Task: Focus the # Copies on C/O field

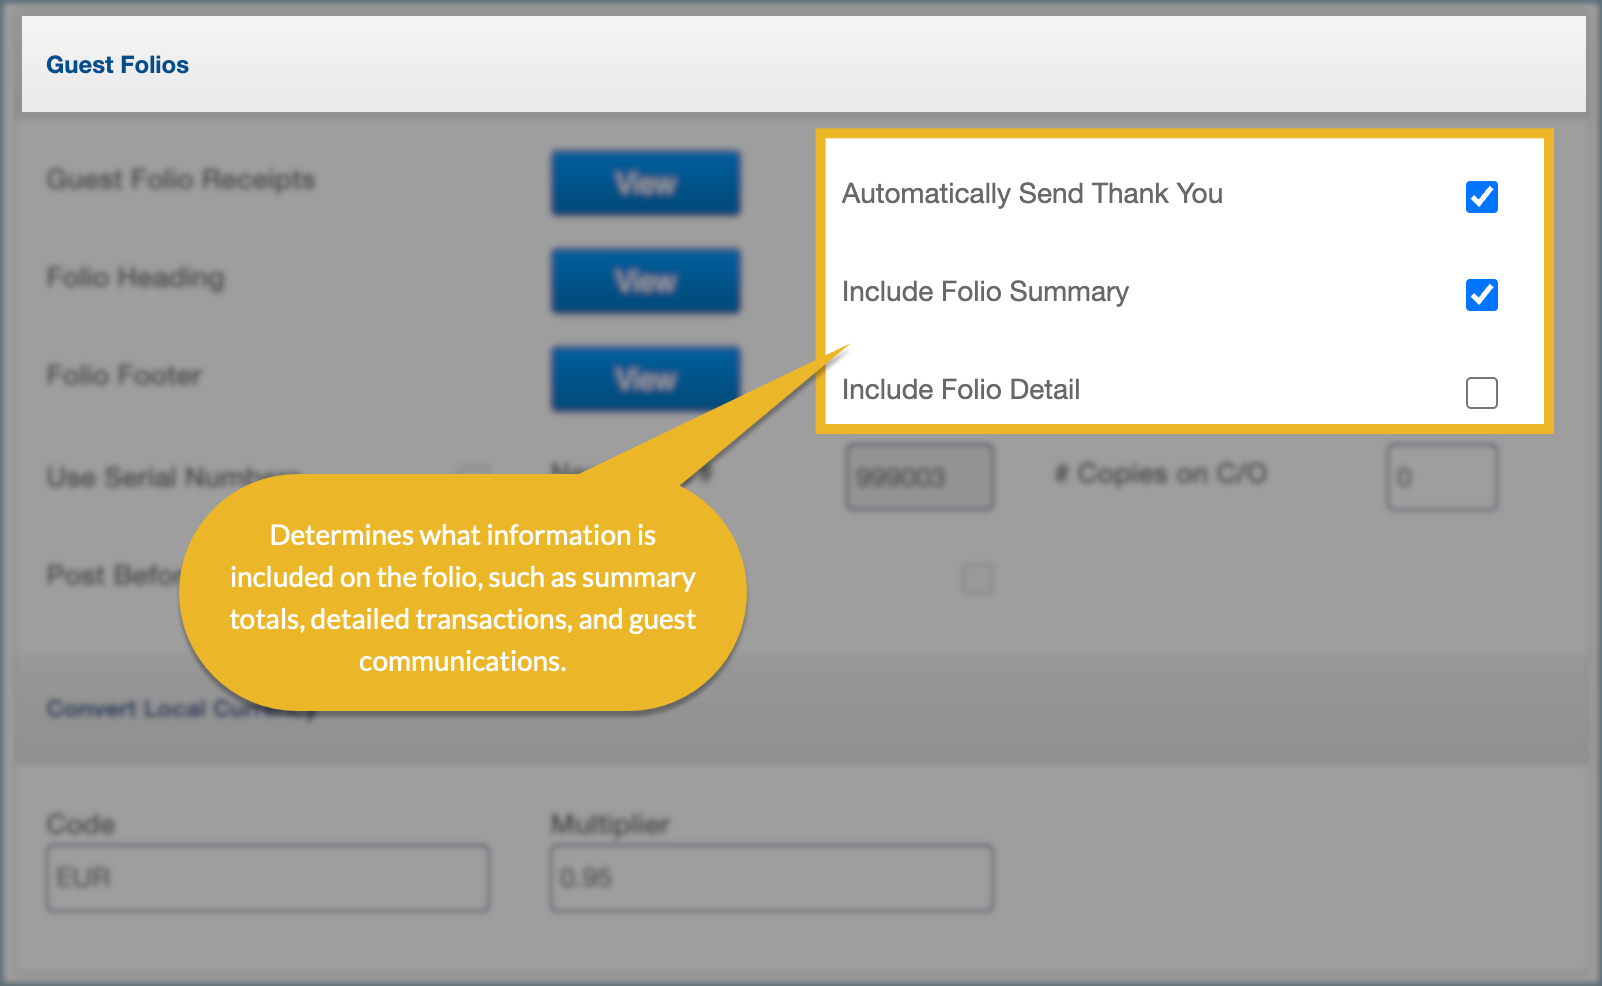Action: [1441, 477]
